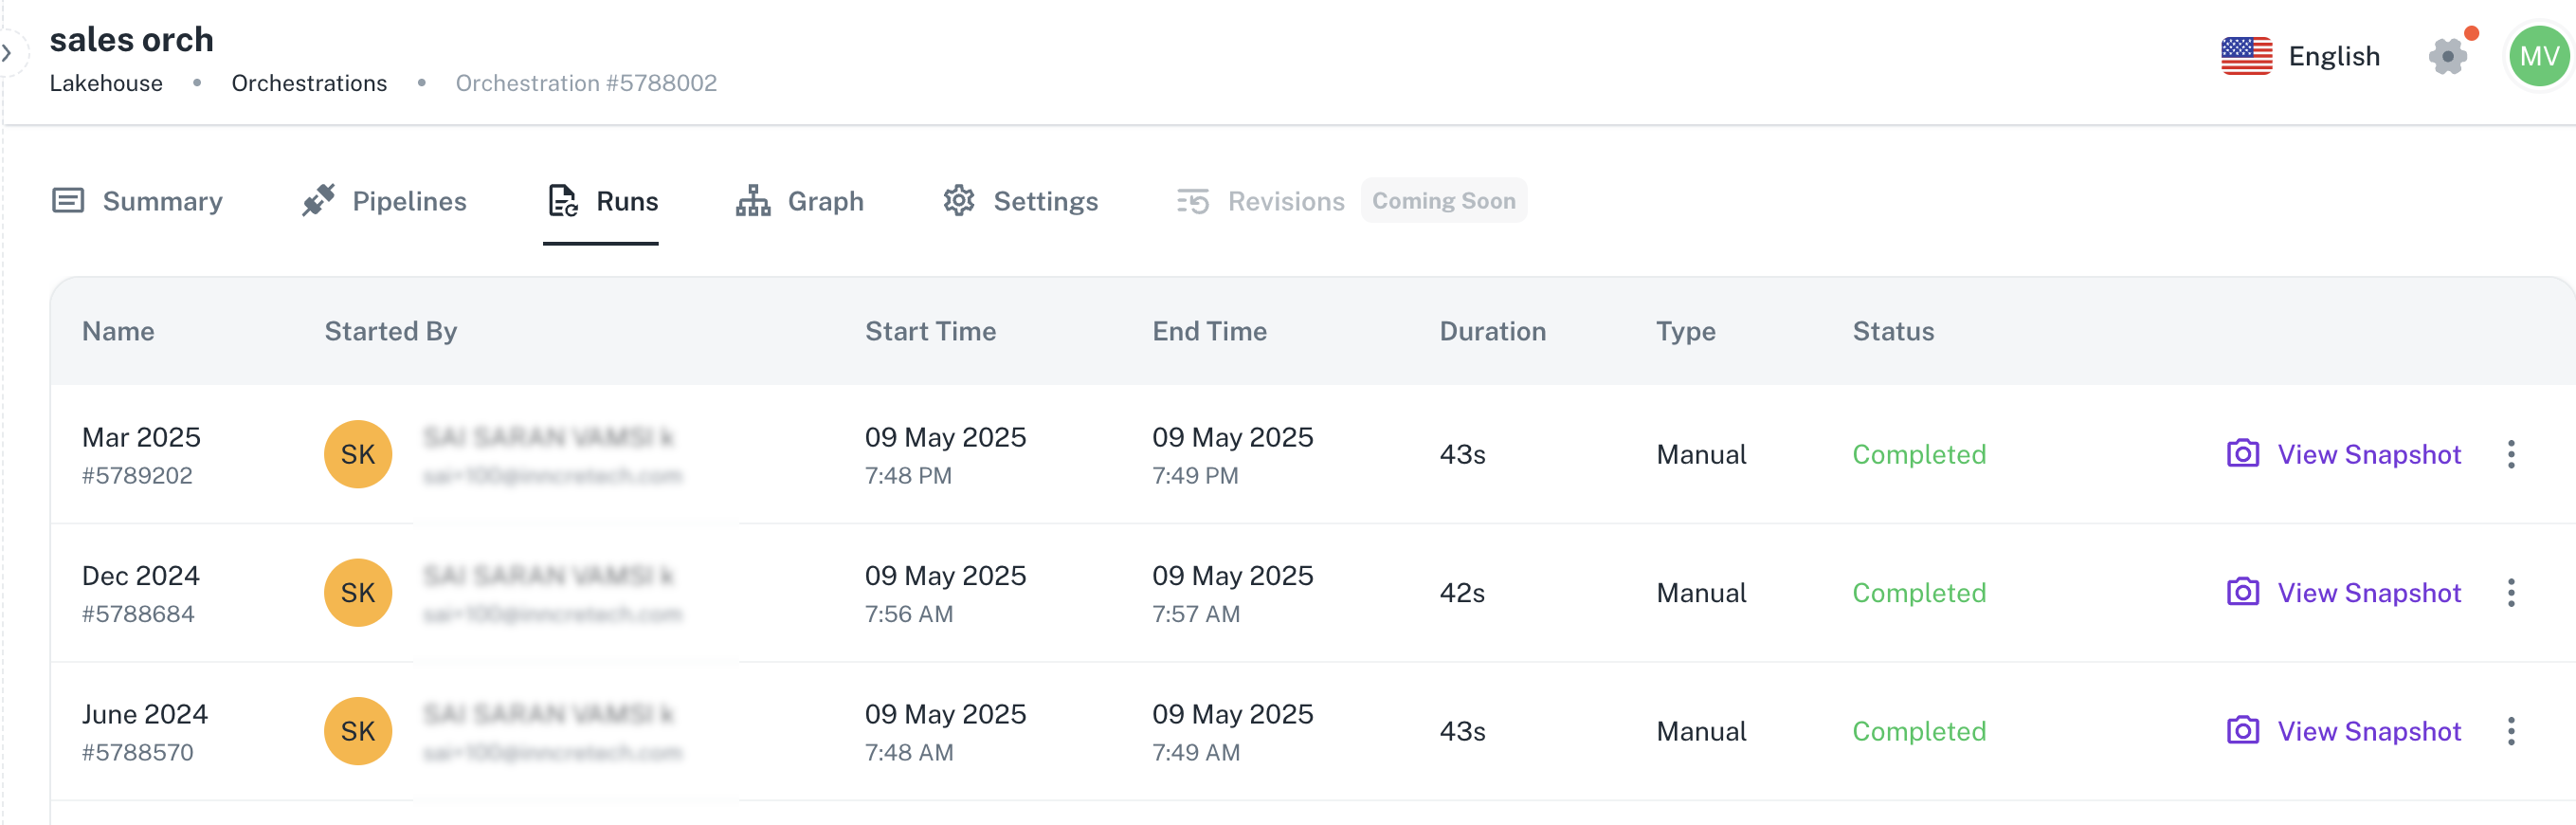Image resolution: width=2576 pixels, height=825 pixels.
Task: Click the US flag language icon
Action: click(x=2246, y=56)
